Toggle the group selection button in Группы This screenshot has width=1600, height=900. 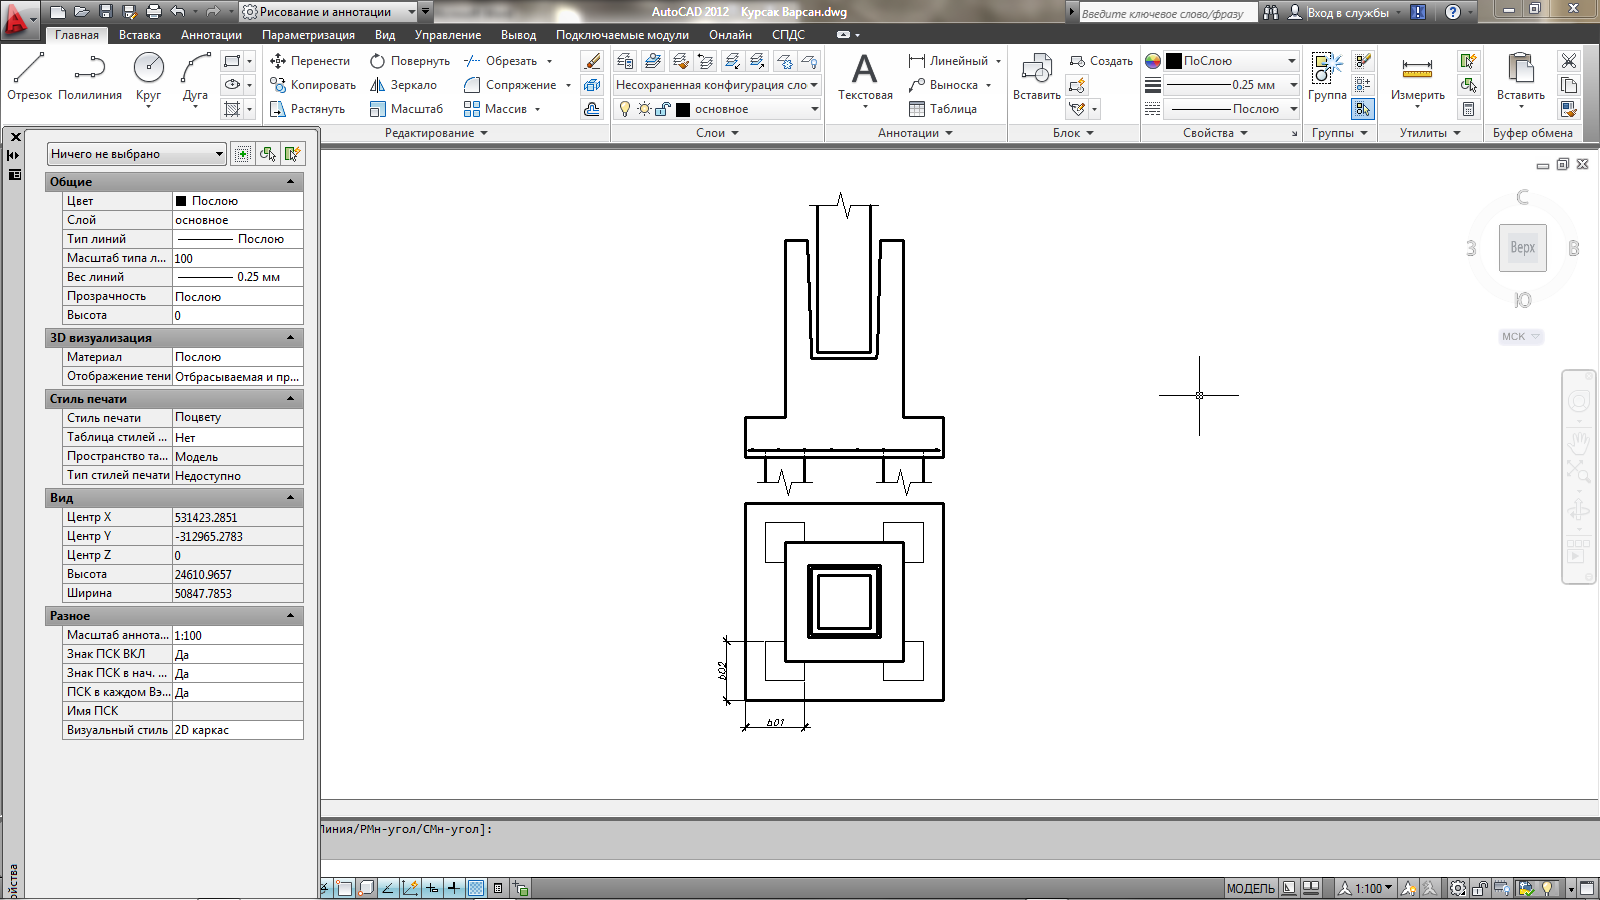click(x=1362, y=109)
